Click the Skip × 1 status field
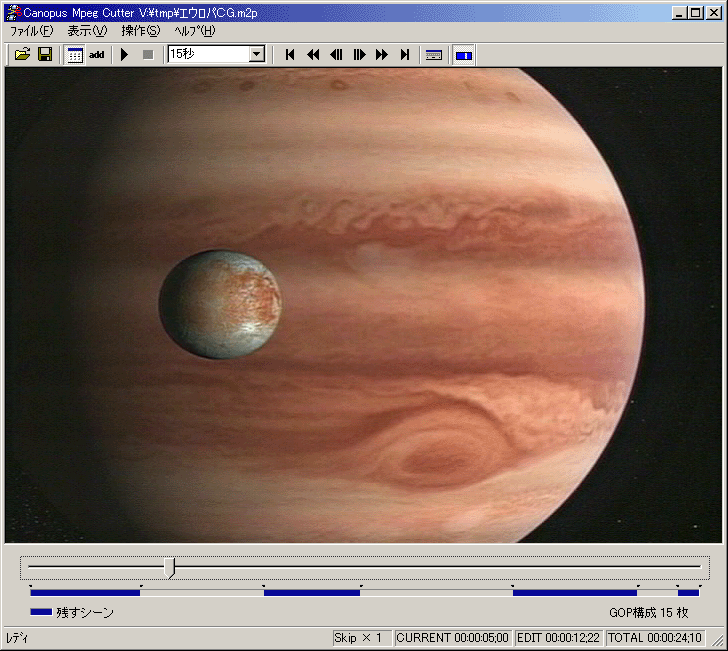This screenshot has height=651, width=728. pyautogui.click(x=362, y=638)
